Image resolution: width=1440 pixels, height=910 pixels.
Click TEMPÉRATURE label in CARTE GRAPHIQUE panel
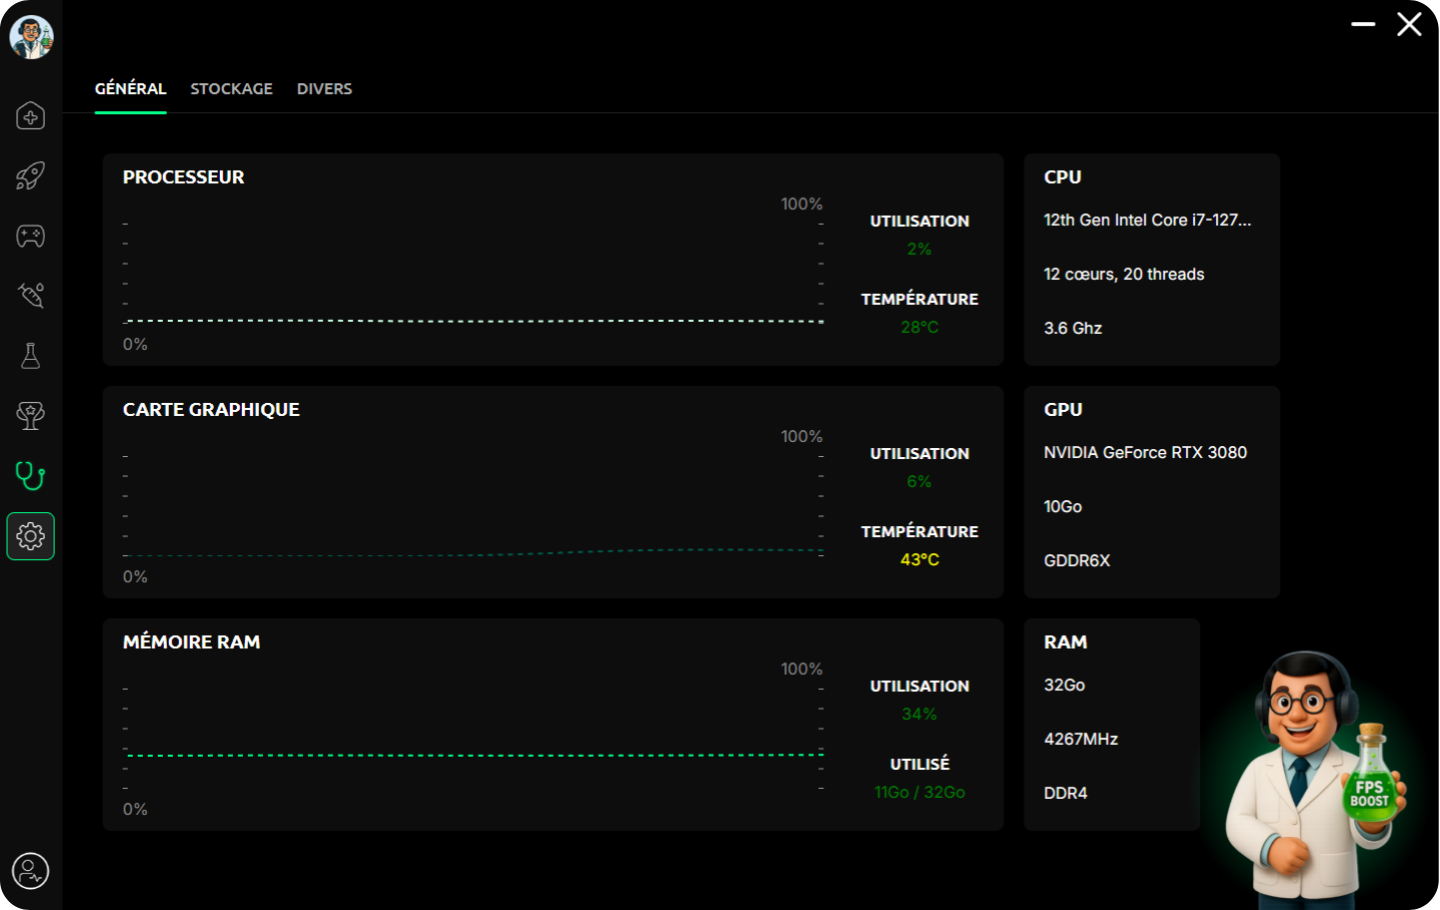(919, 532)
